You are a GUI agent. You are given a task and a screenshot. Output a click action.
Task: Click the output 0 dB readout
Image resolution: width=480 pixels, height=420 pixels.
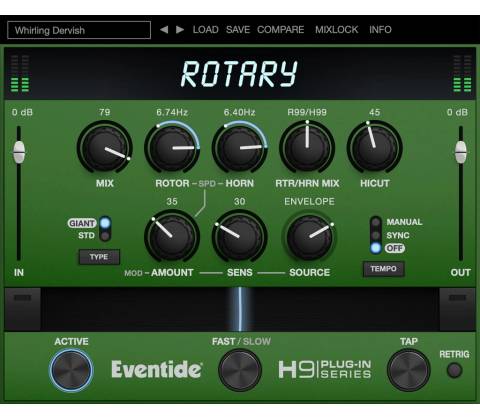[457, 112]
